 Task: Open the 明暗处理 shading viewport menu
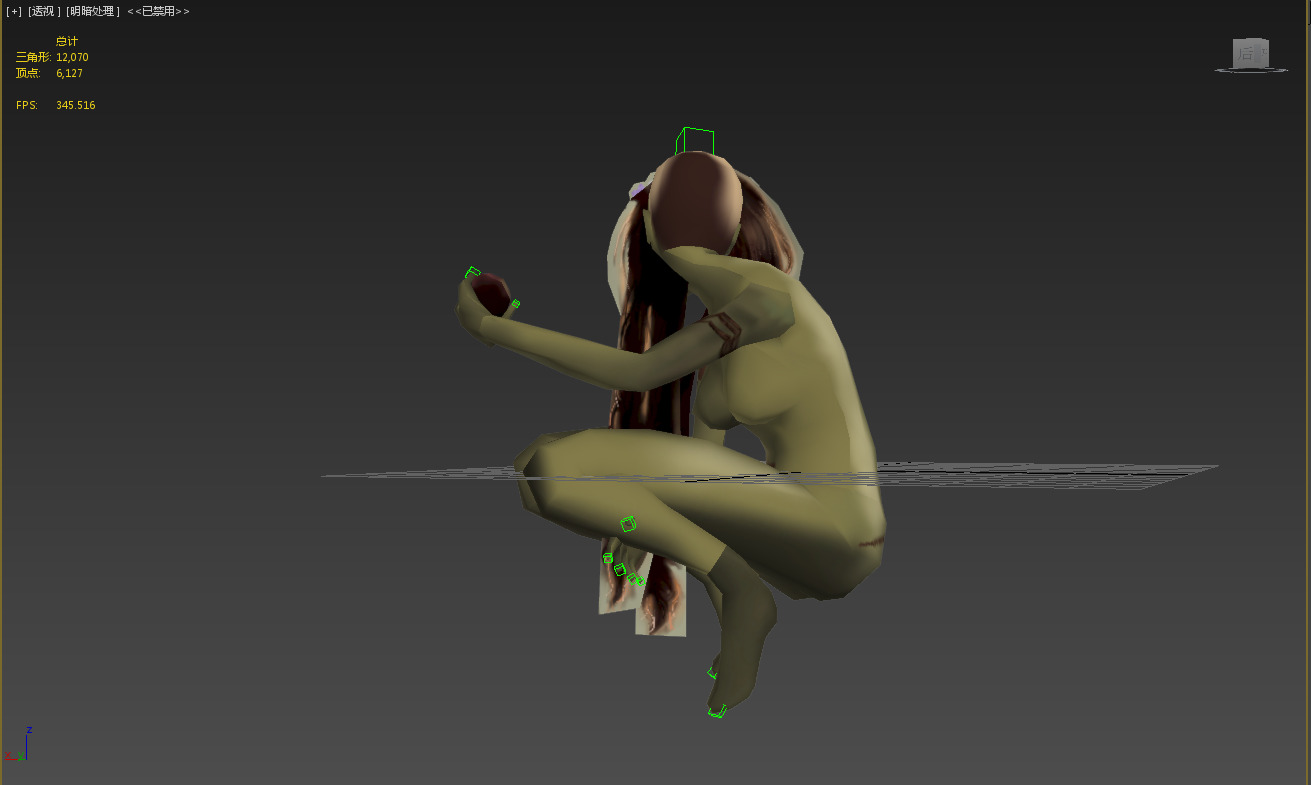click(93, 11)
